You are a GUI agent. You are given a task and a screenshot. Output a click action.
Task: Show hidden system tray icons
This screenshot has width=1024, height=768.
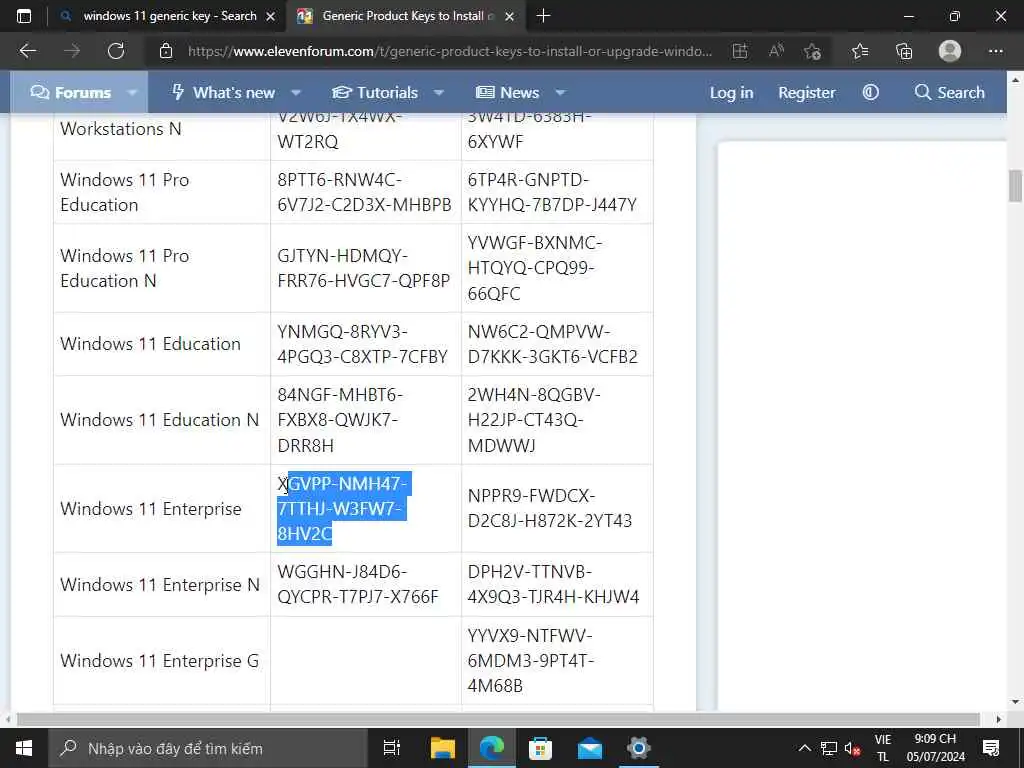click(805, 748)
